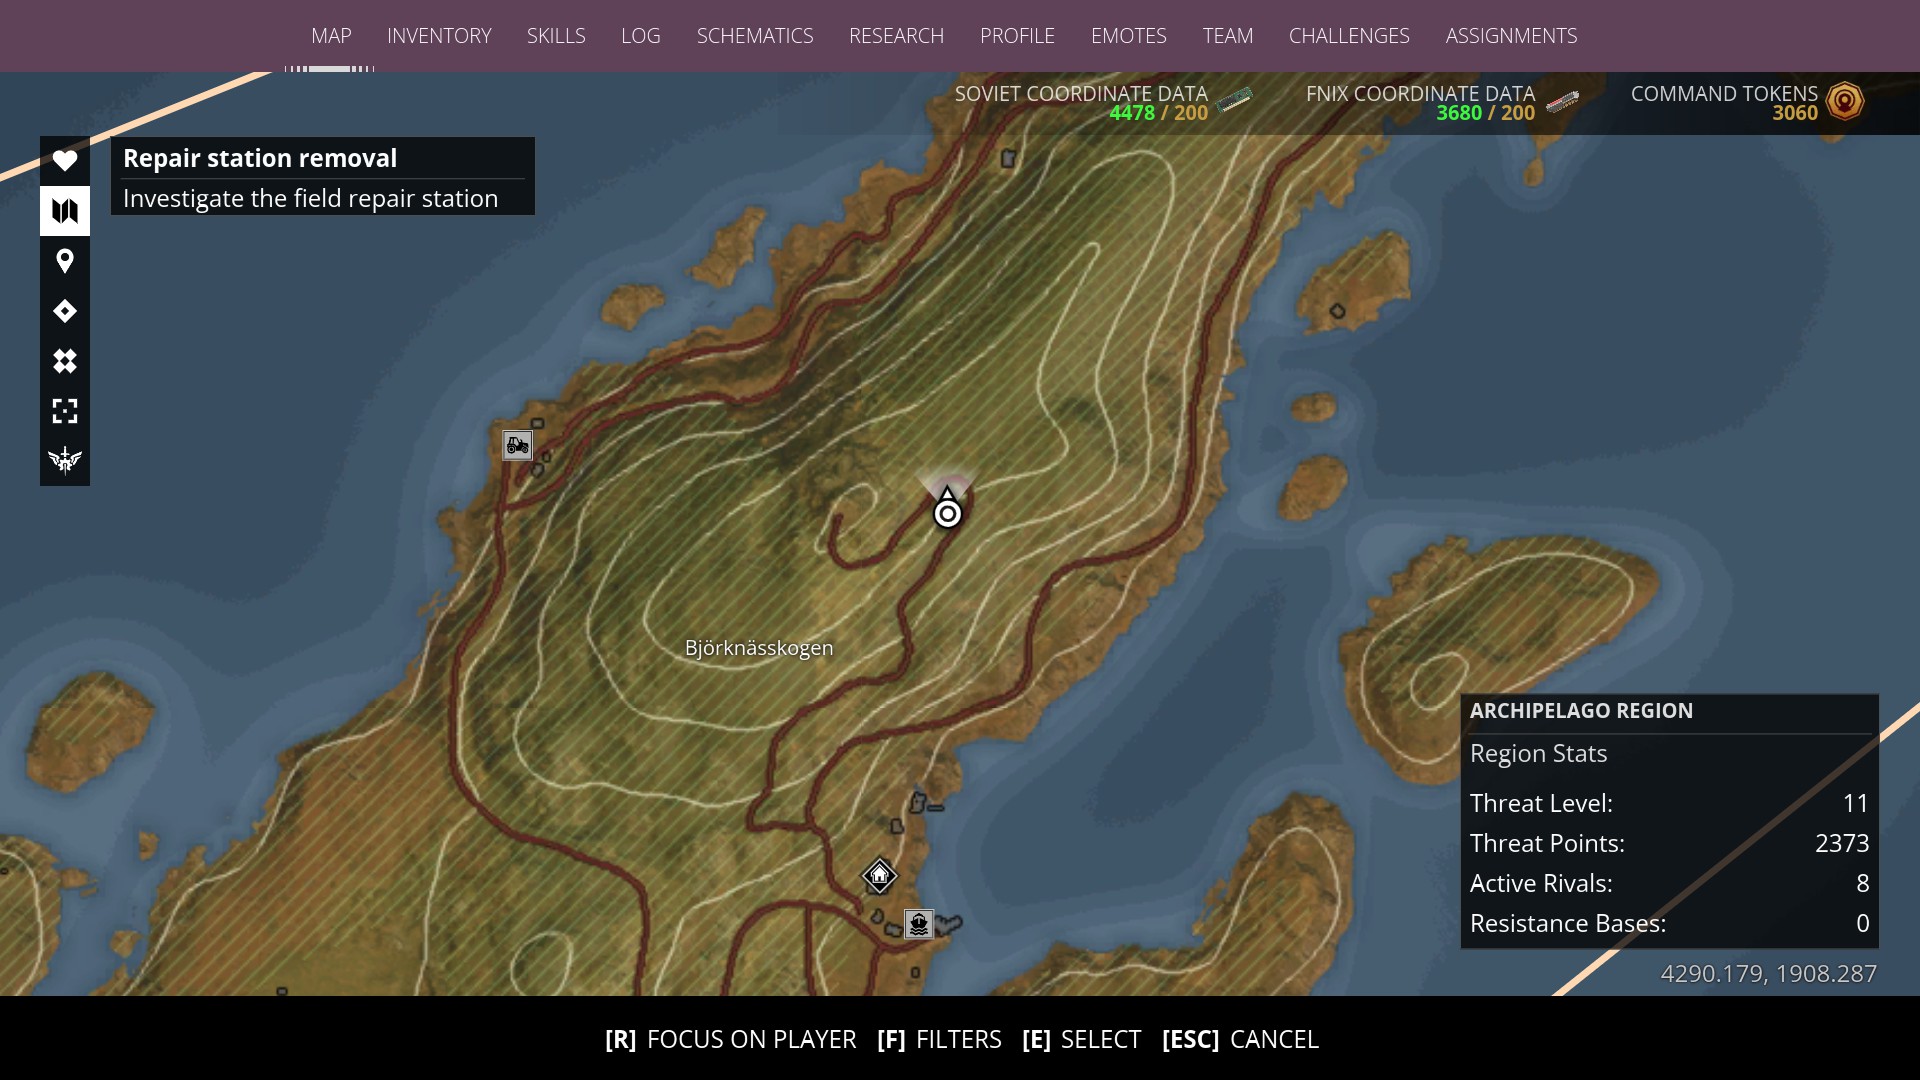Viewport: 1920px width, 1080px height.
Task: Click [R] Focus on Player prompt
Action: tap(731, 1040)
